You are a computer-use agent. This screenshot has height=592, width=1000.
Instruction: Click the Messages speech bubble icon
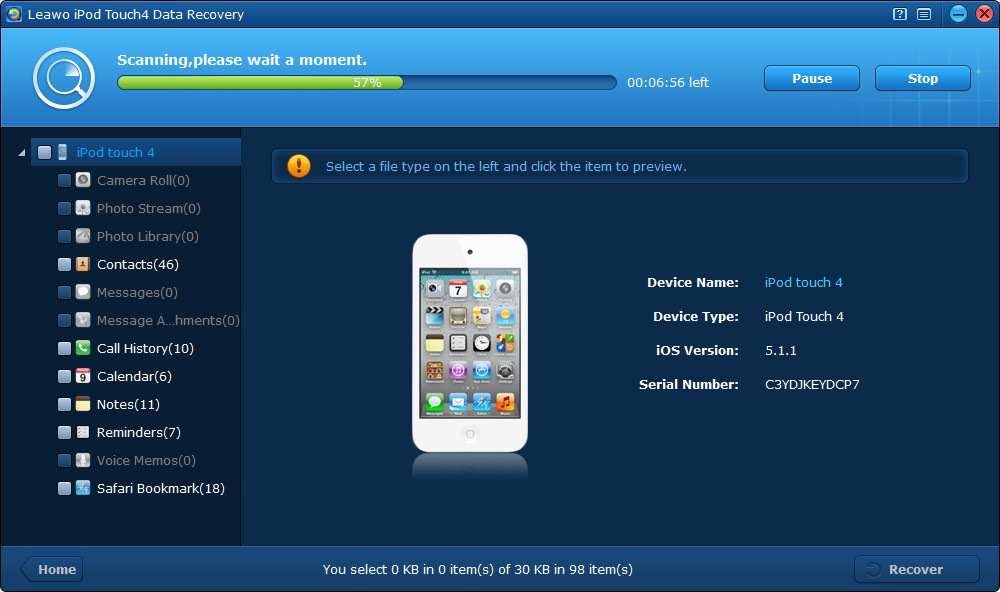coord(83,292)
